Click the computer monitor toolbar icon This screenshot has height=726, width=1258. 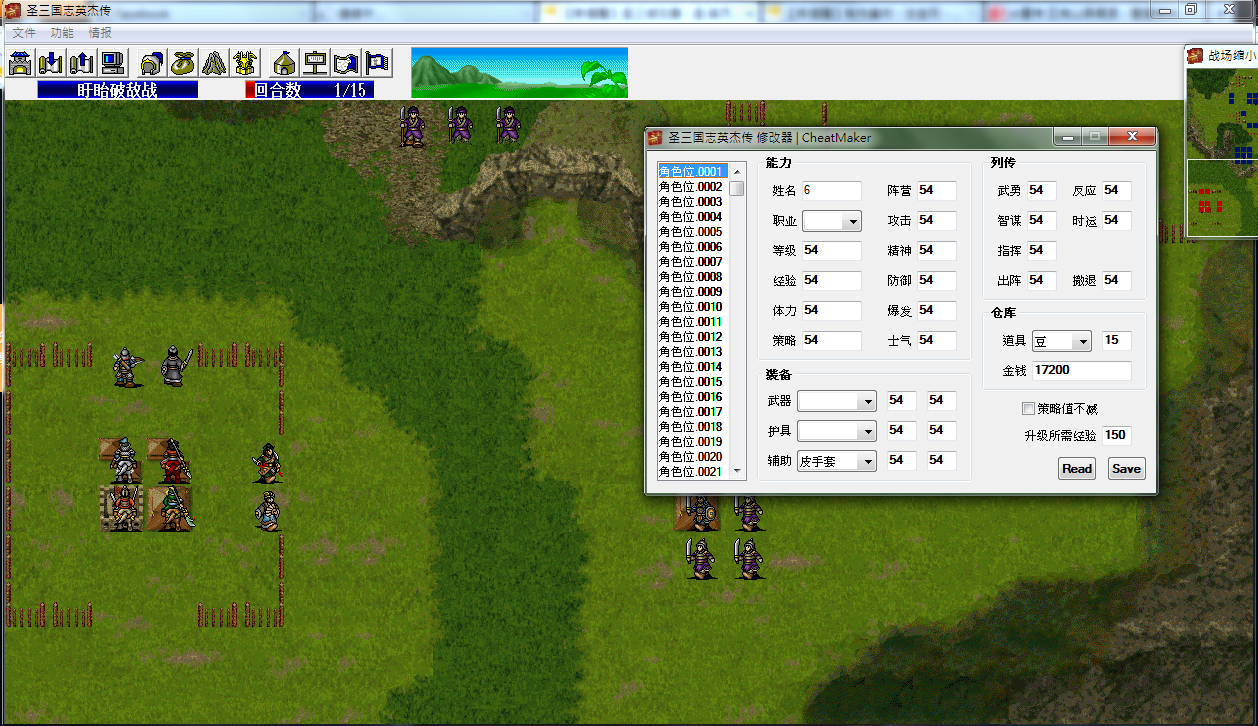point(112,63)
